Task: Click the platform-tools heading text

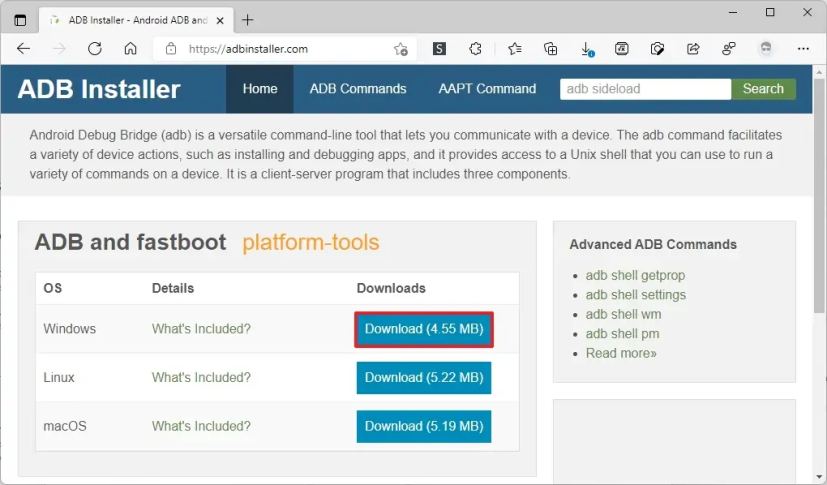Action: (311, 242)
